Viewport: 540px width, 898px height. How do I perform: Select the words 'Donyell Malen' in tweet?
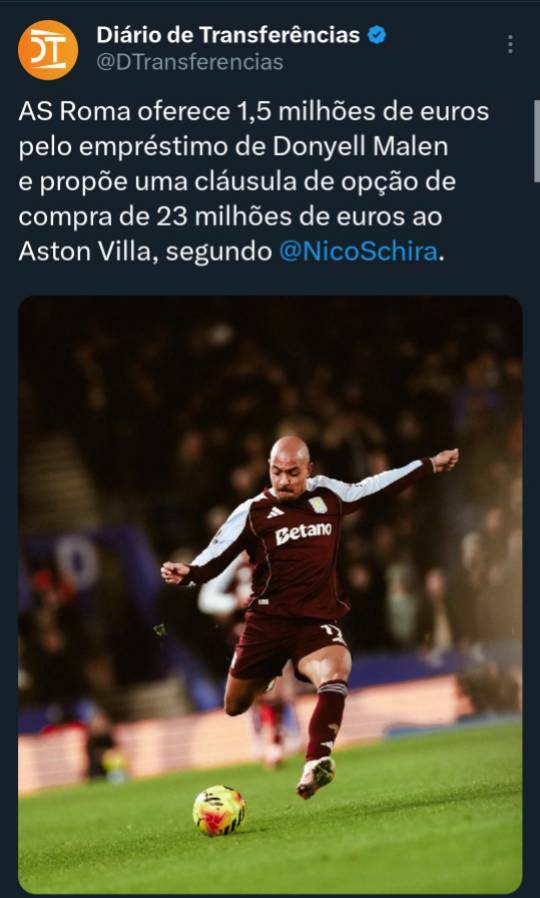point(360,147)
